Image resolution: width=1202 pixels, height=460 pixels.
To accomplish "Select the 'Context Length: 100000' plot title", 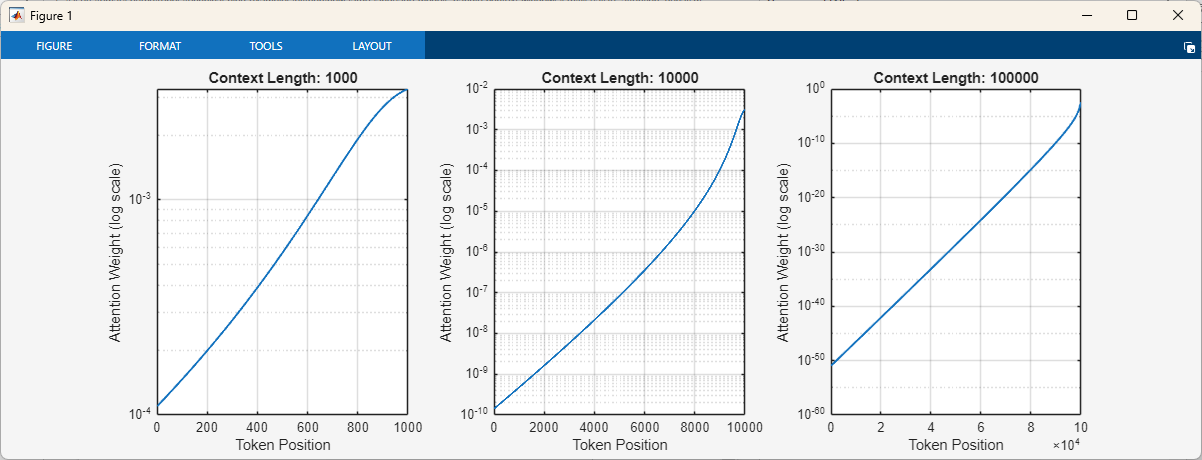I will [955, 78].
